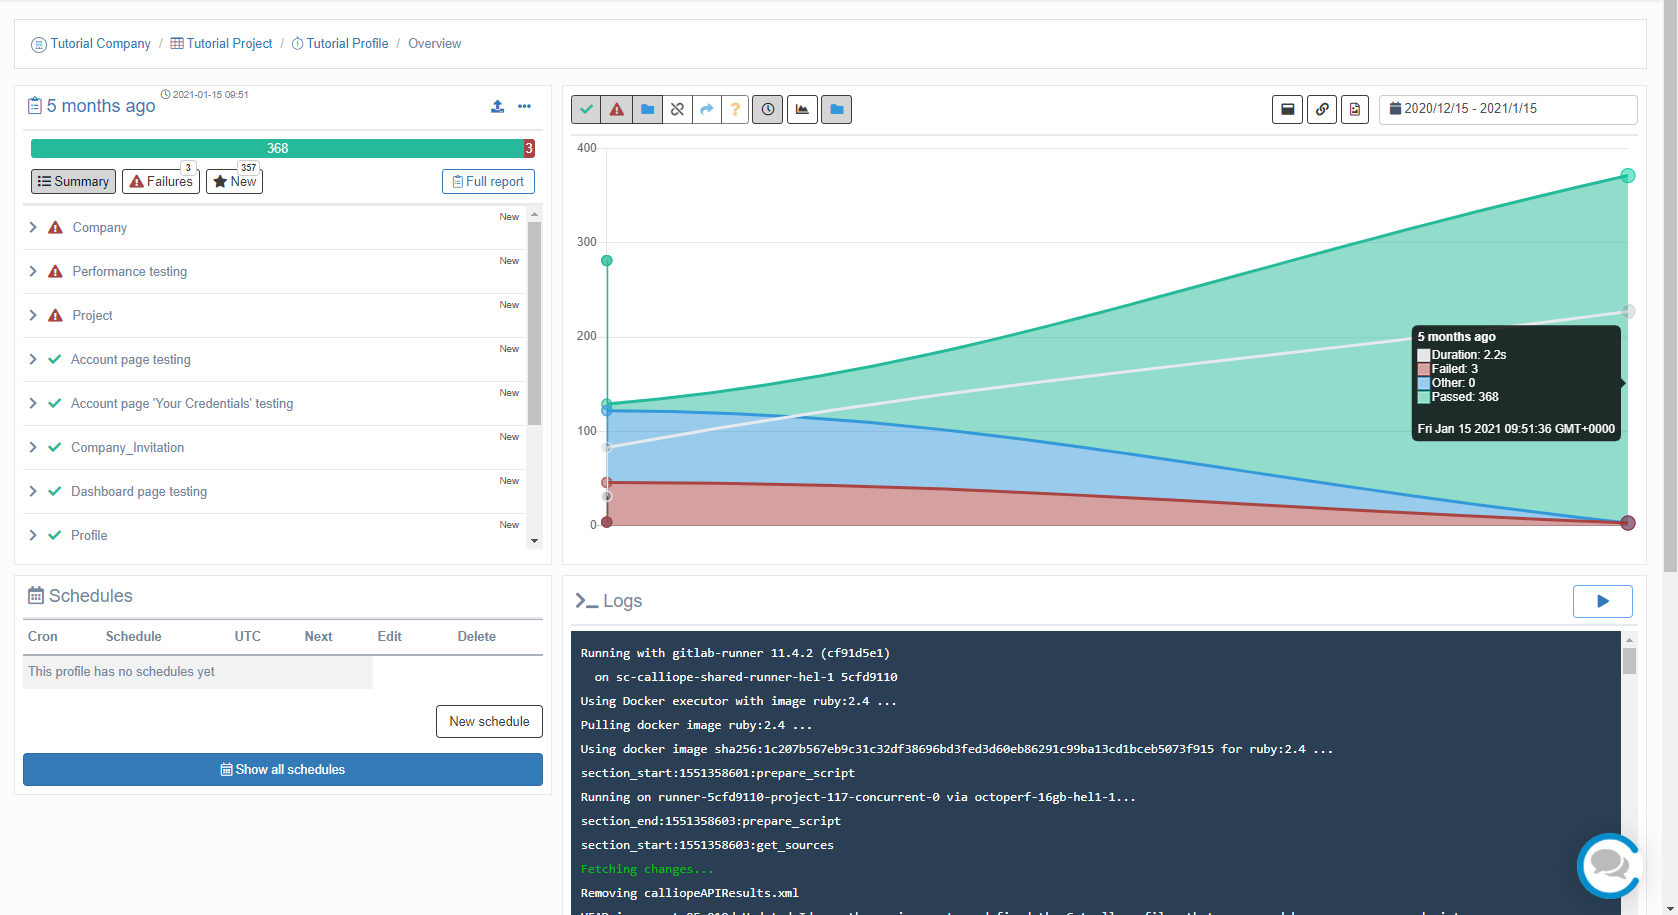
Task: Click Profile passed checkmark icon
Action: pos(55,535)
